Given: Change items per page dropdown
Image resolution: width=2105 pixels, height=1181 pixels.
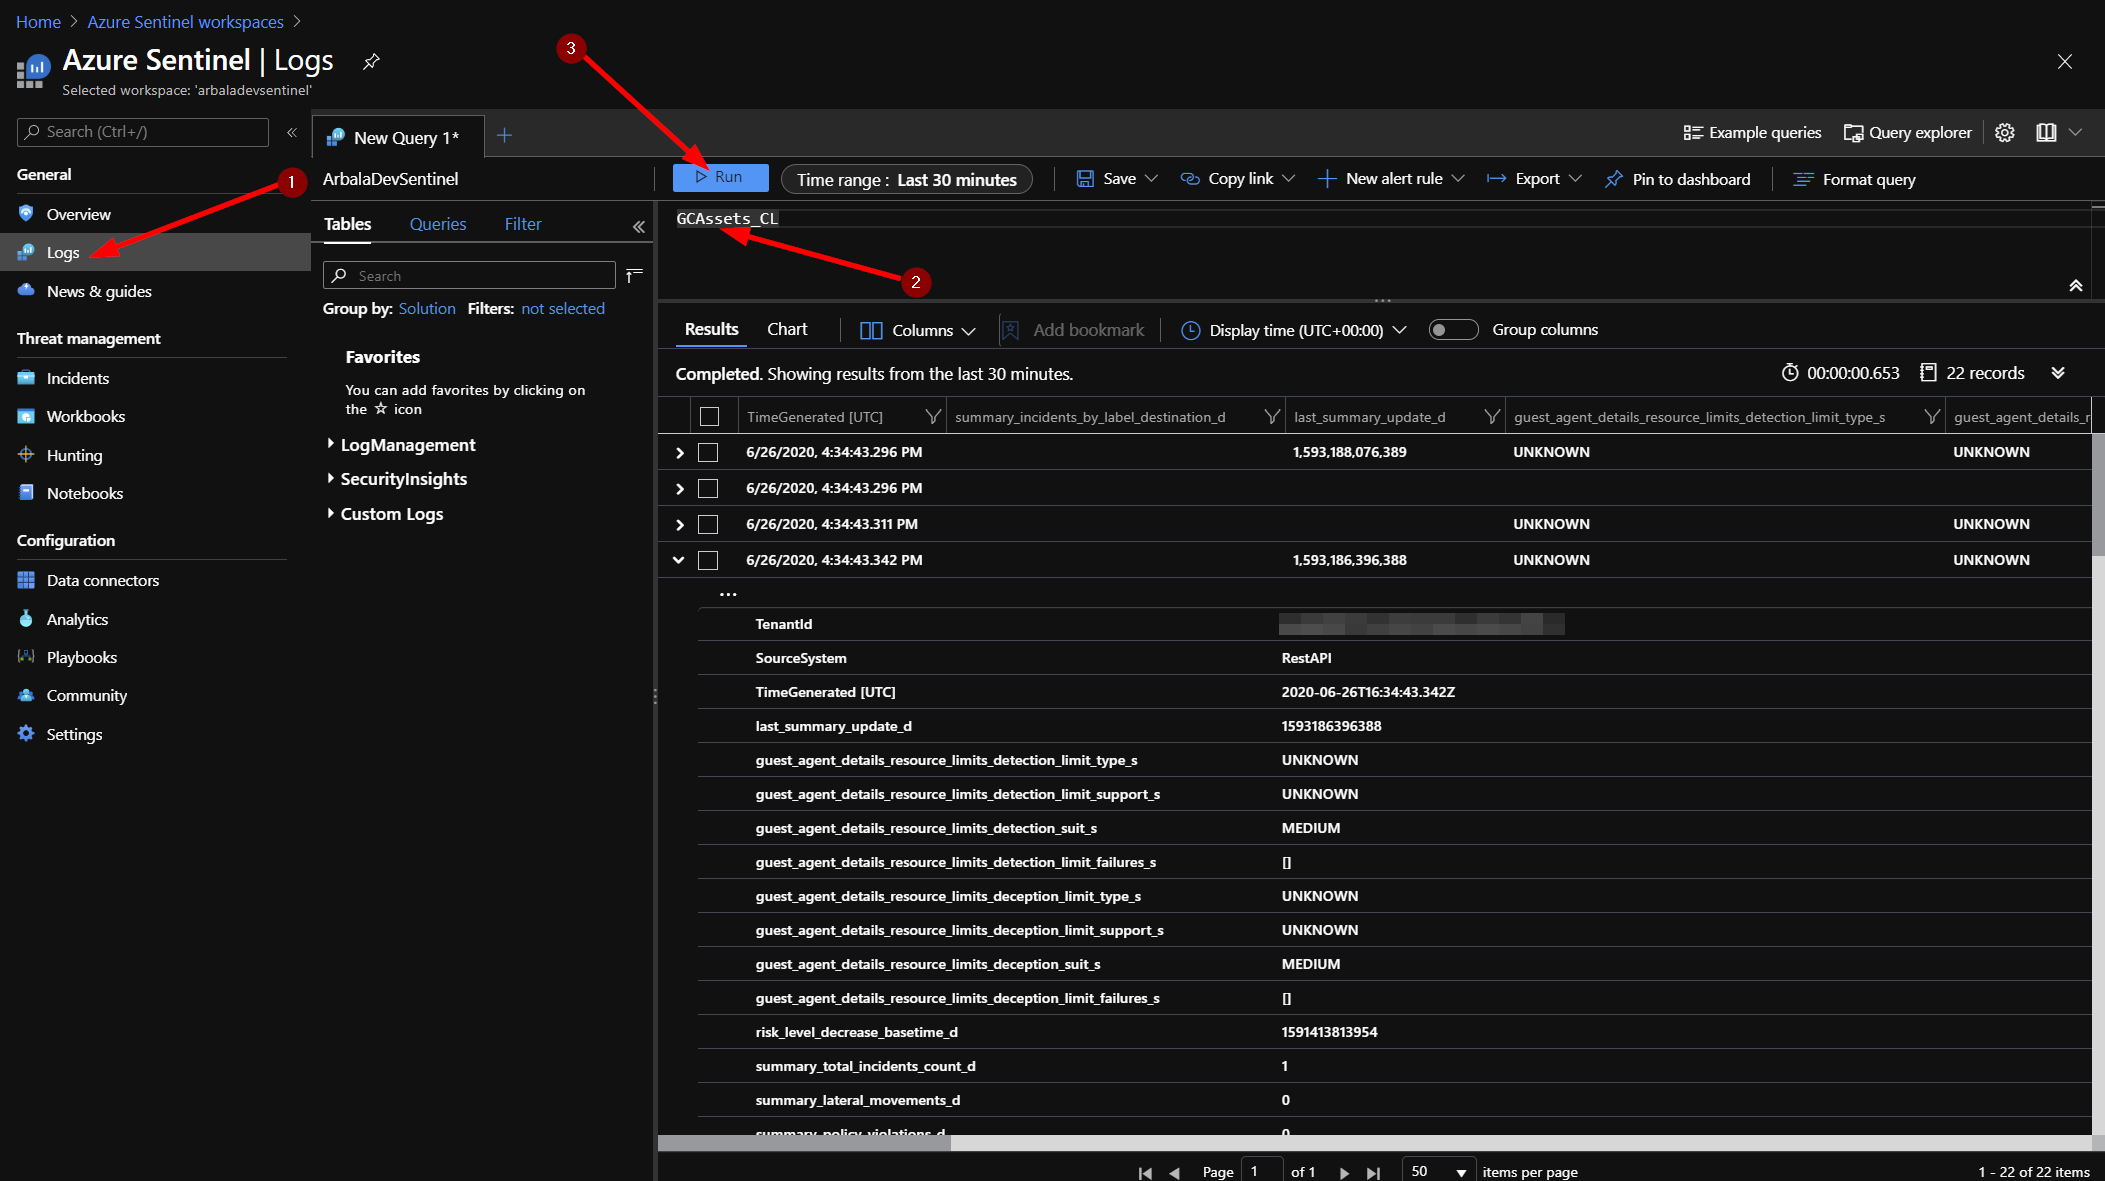Looking at the screenshot, I should [1438, 1171].
